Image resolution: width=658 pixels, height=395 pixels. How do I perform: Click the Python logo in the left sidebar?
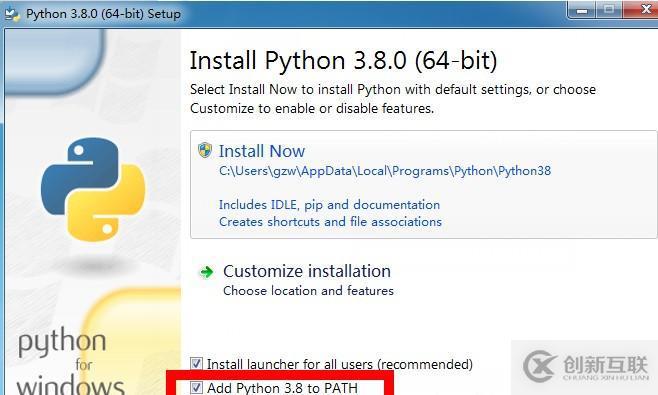(93, 189)
